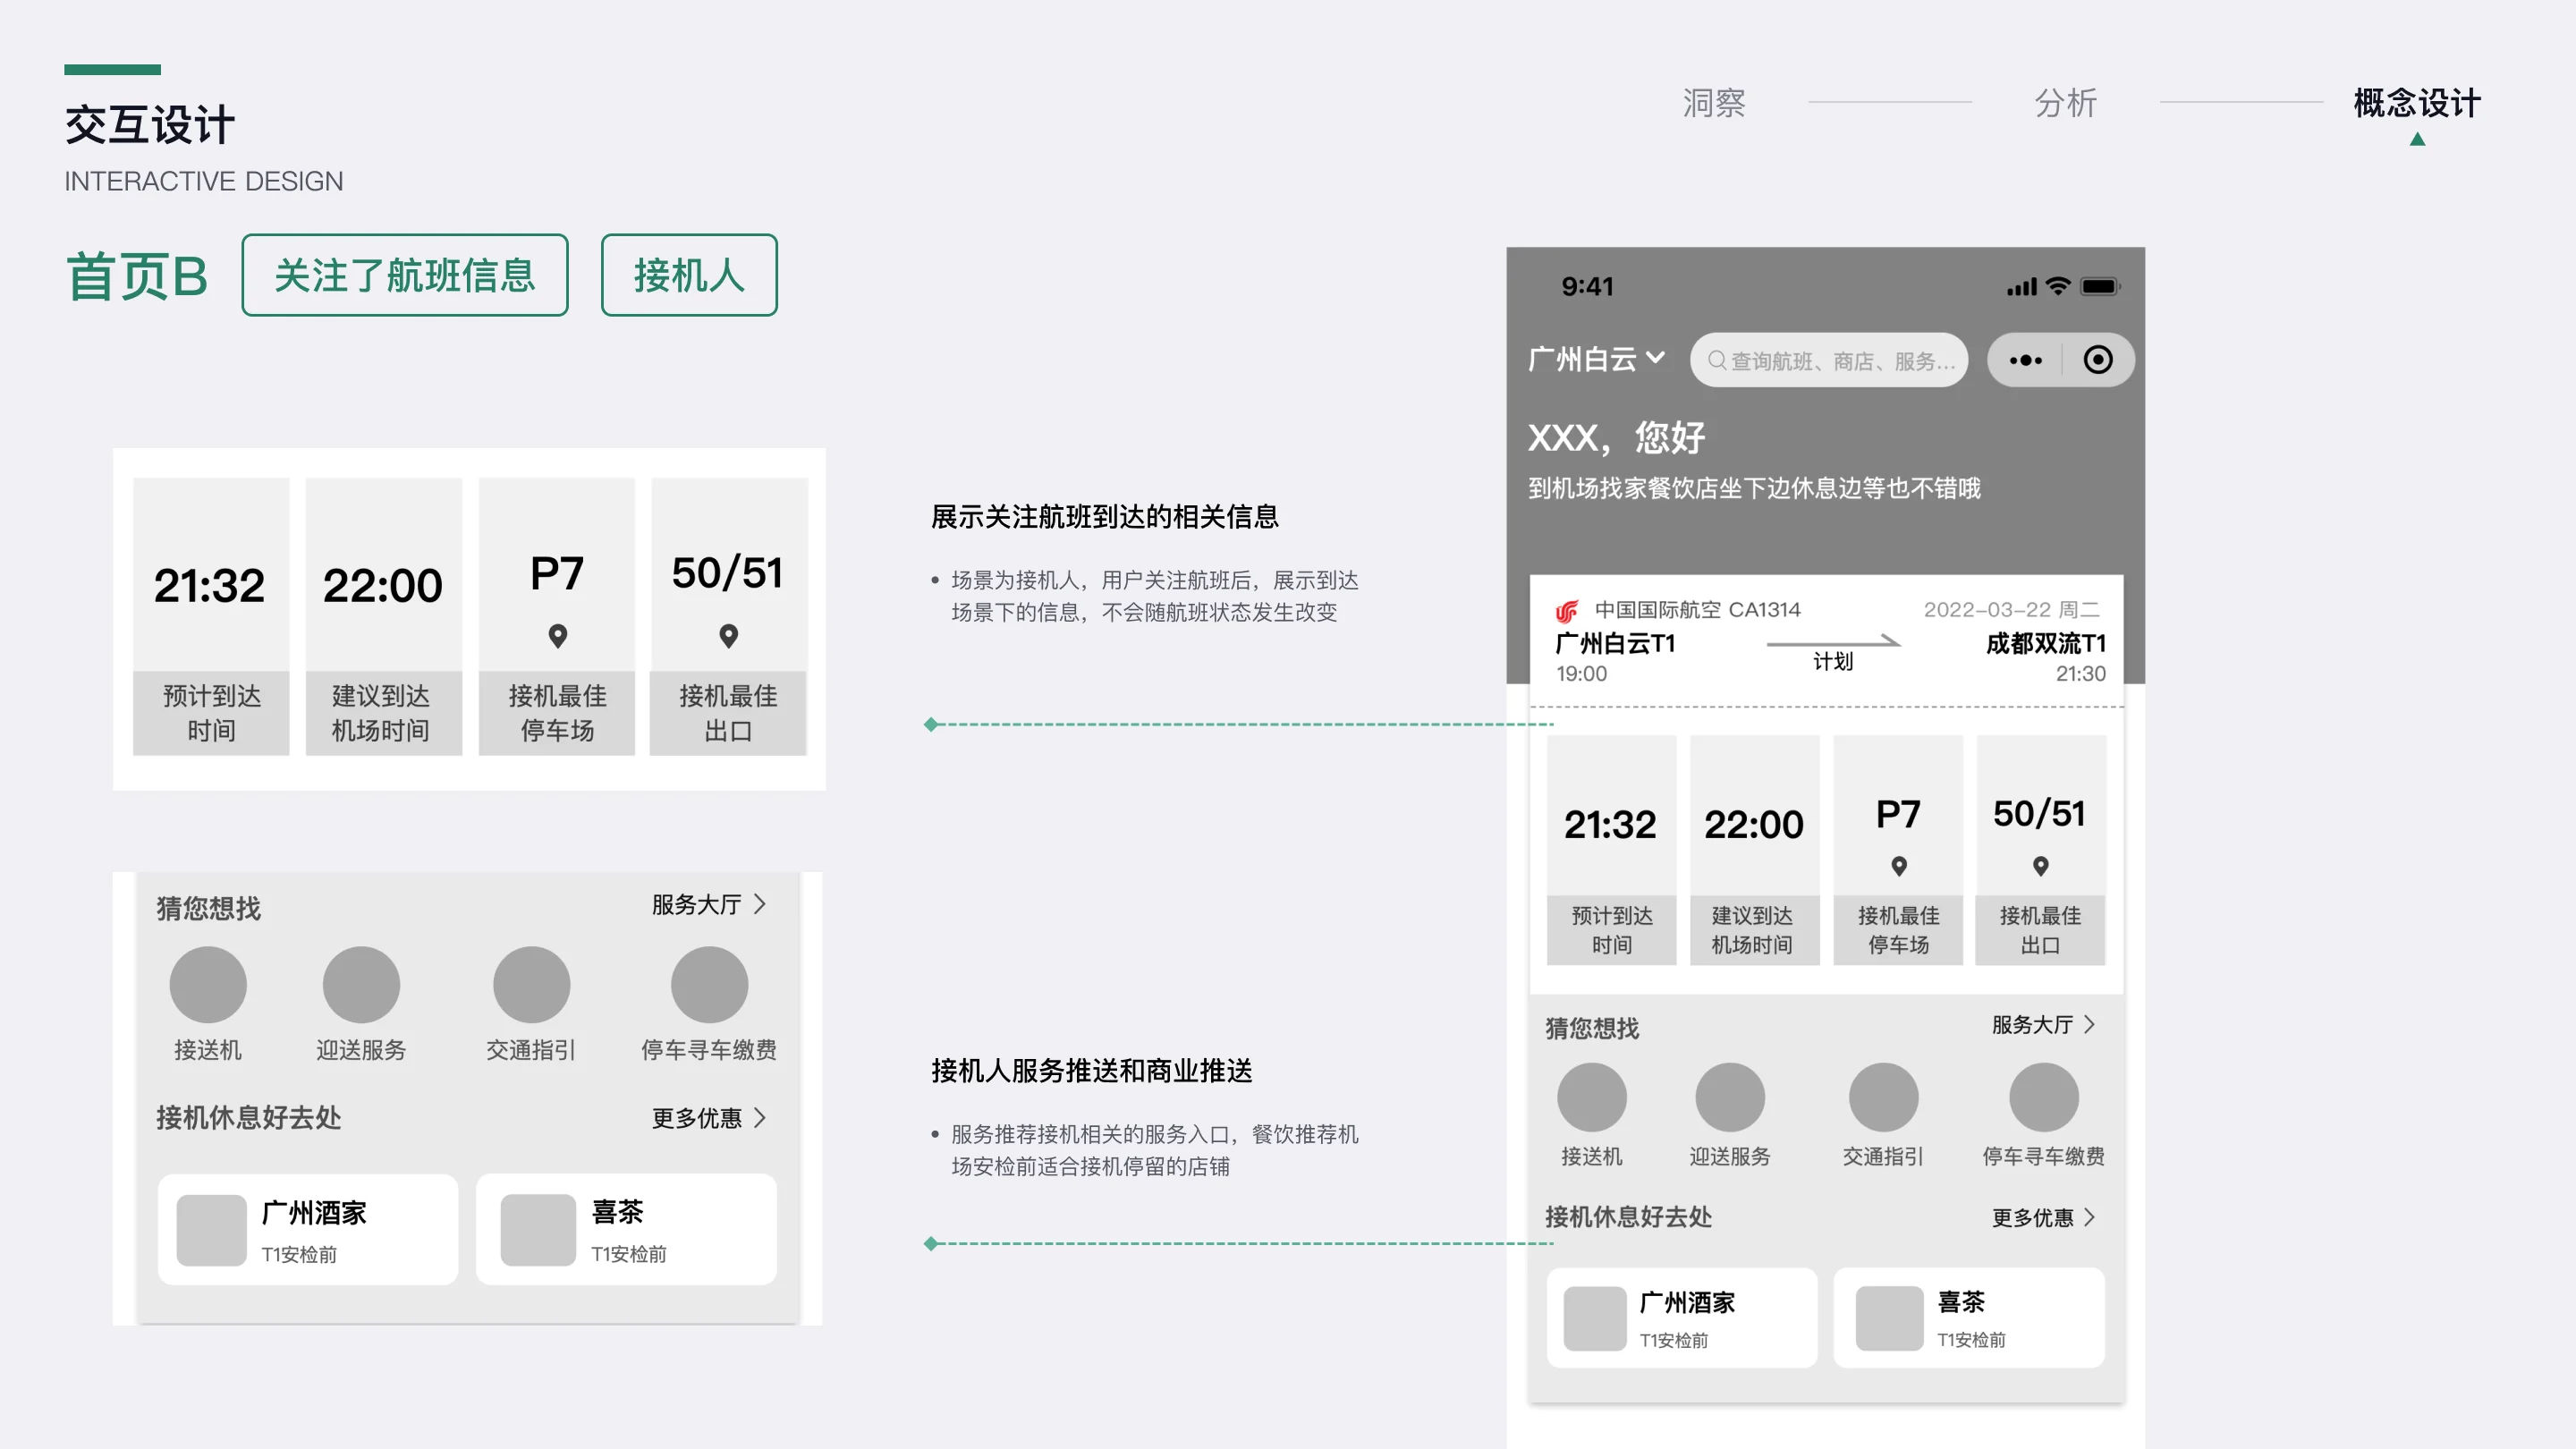Screen dimensions: 2576x1449
Task: Switch to the 分析 section tab
Action: [x=2066, y=103]
